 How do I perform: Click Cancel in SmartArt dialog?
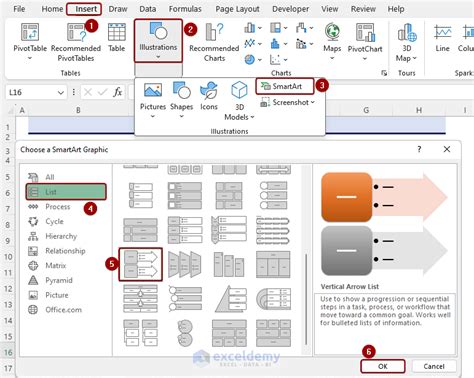pyautogui.click(x=434, y=366)
